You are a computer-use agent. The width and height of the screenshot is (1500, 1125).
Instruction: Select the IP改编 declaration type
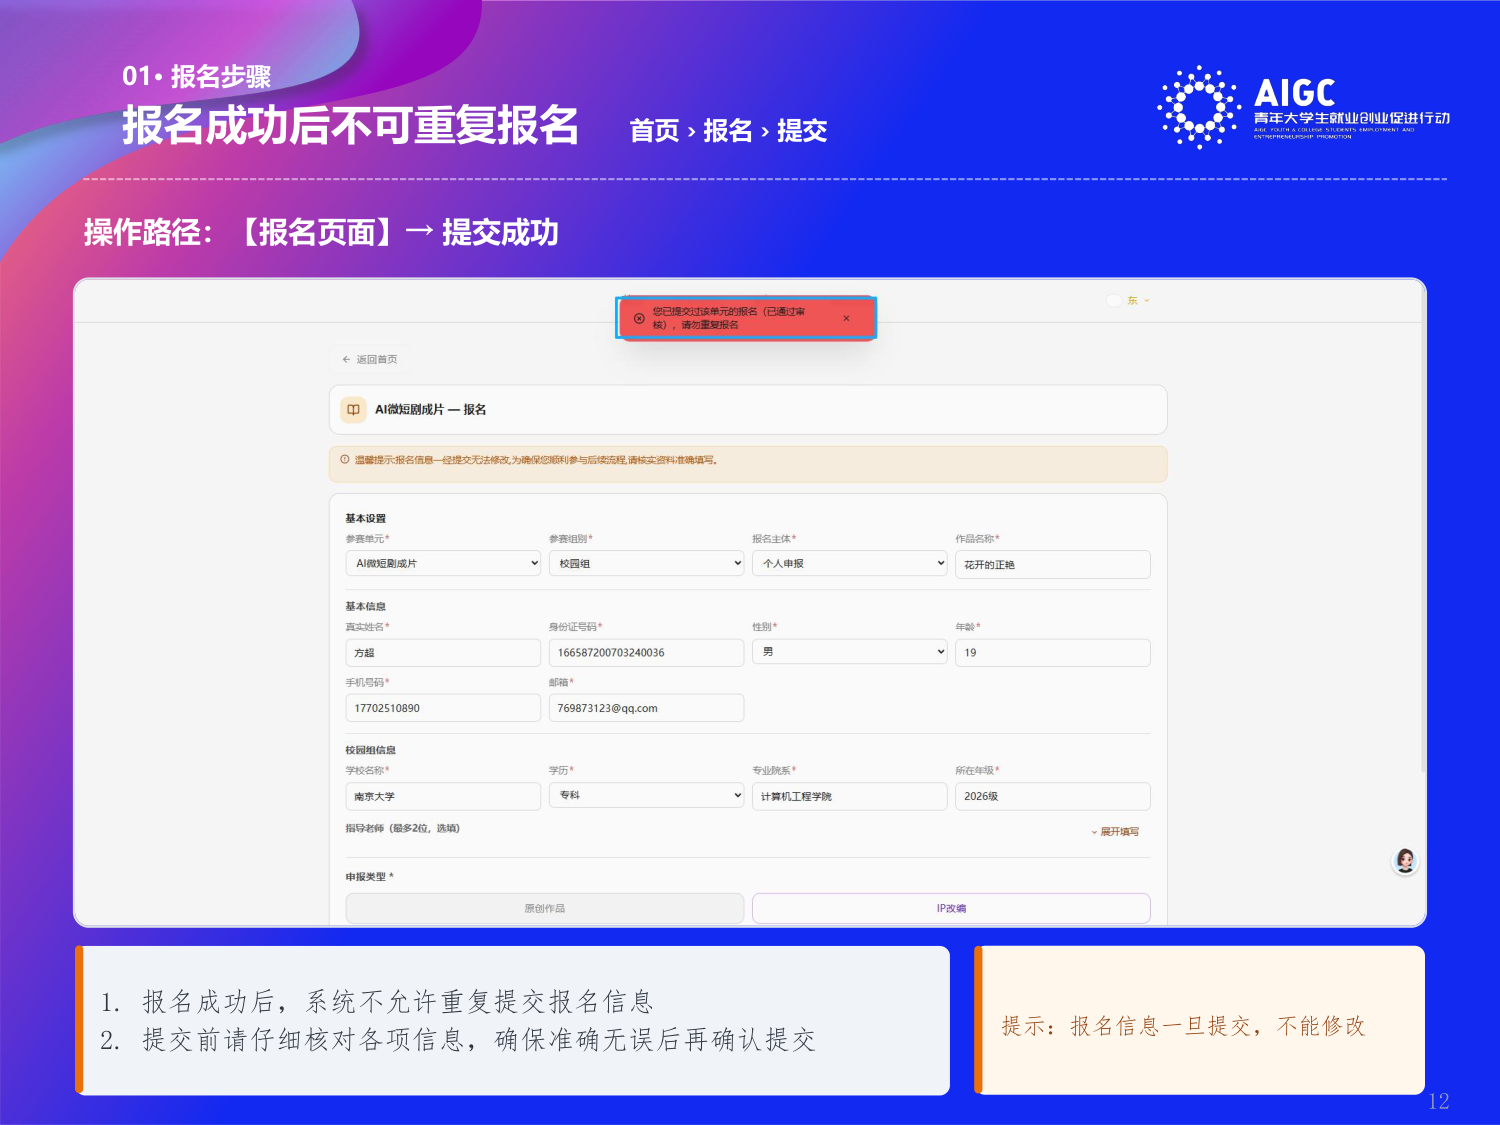(951, 908)
